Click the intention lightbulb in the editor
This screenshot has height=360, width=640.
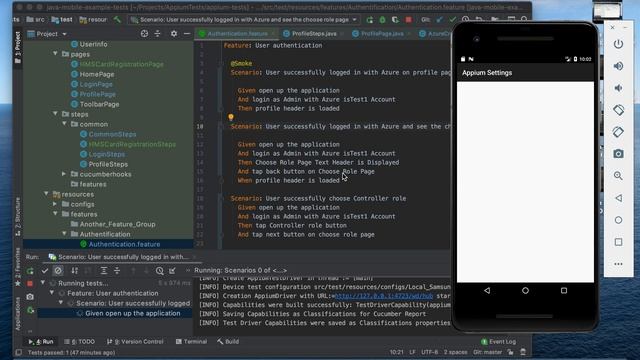click(231, 118)
